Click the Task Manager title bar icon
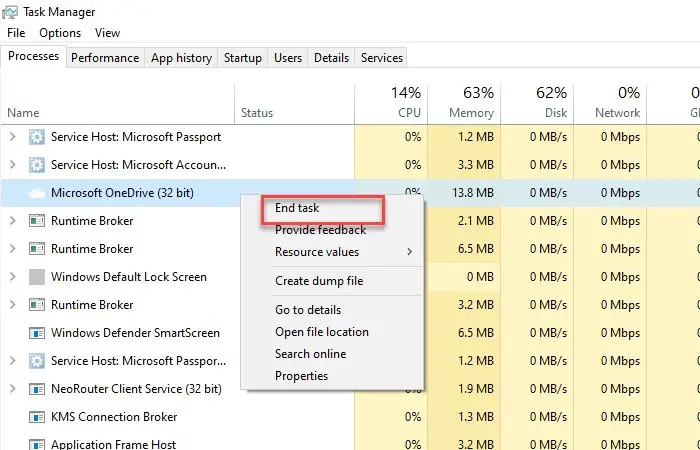Screen dimensions: 700x450 10,11
